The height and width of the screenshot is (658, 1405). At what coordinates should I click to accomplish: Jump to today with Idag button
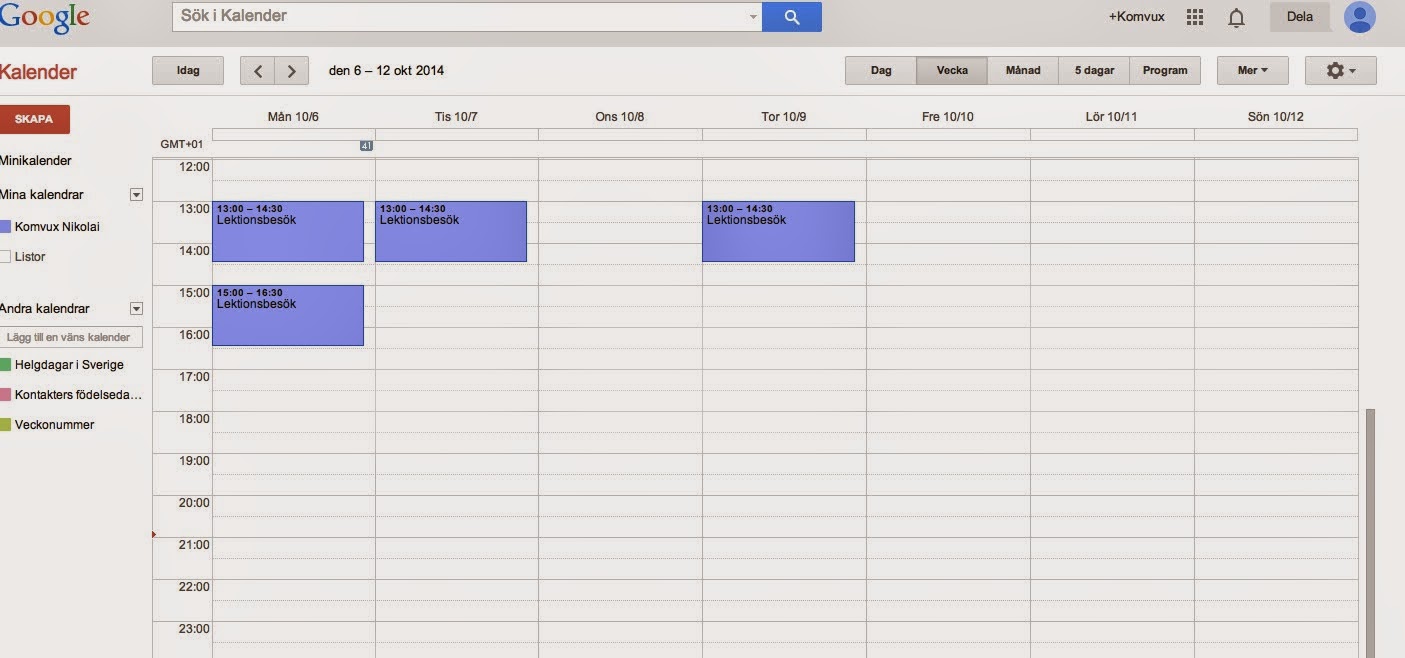coord(187,71)
